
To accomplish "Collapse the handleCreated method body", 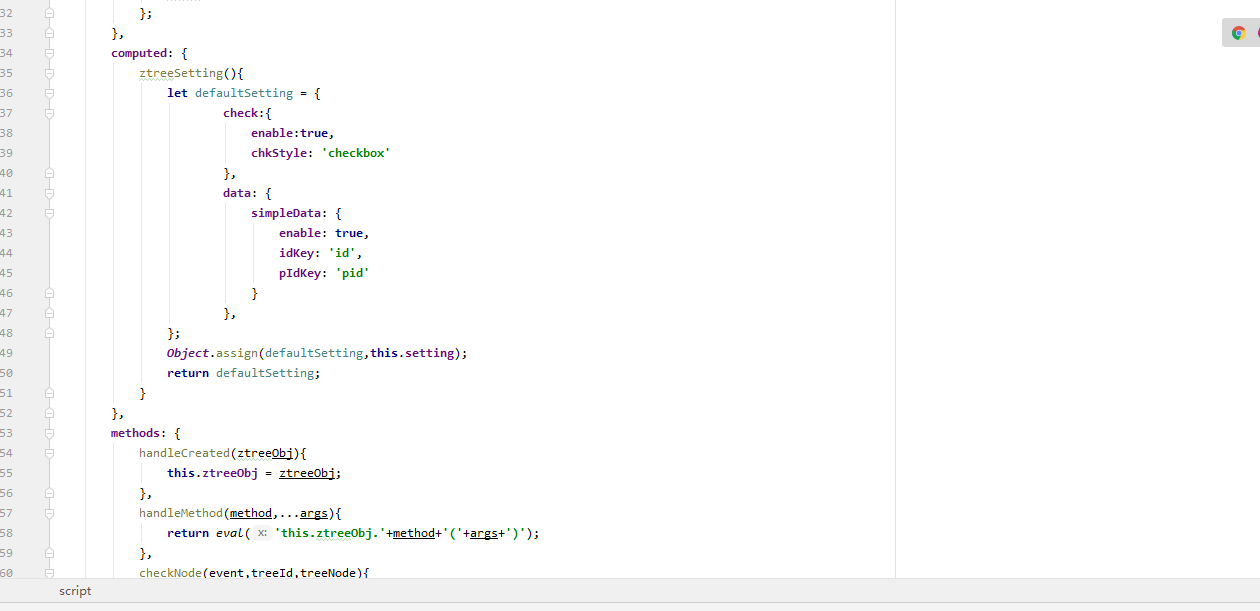I will click(x=48, y=452).
